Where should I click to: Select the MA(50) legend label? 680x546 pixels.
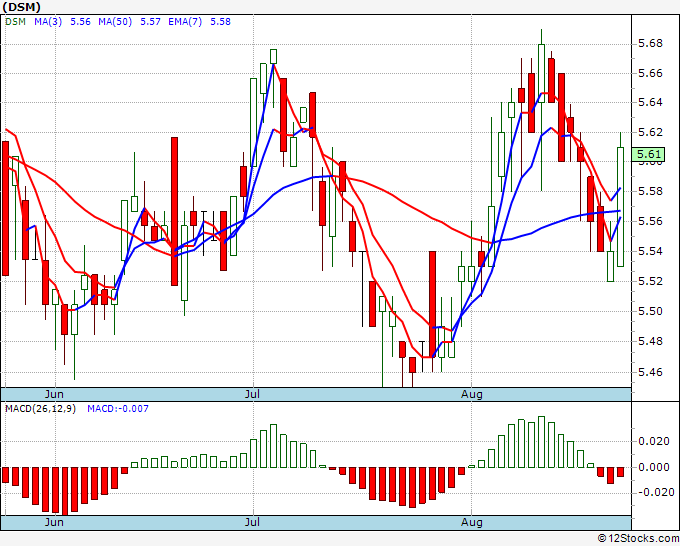tap(115, 21)
